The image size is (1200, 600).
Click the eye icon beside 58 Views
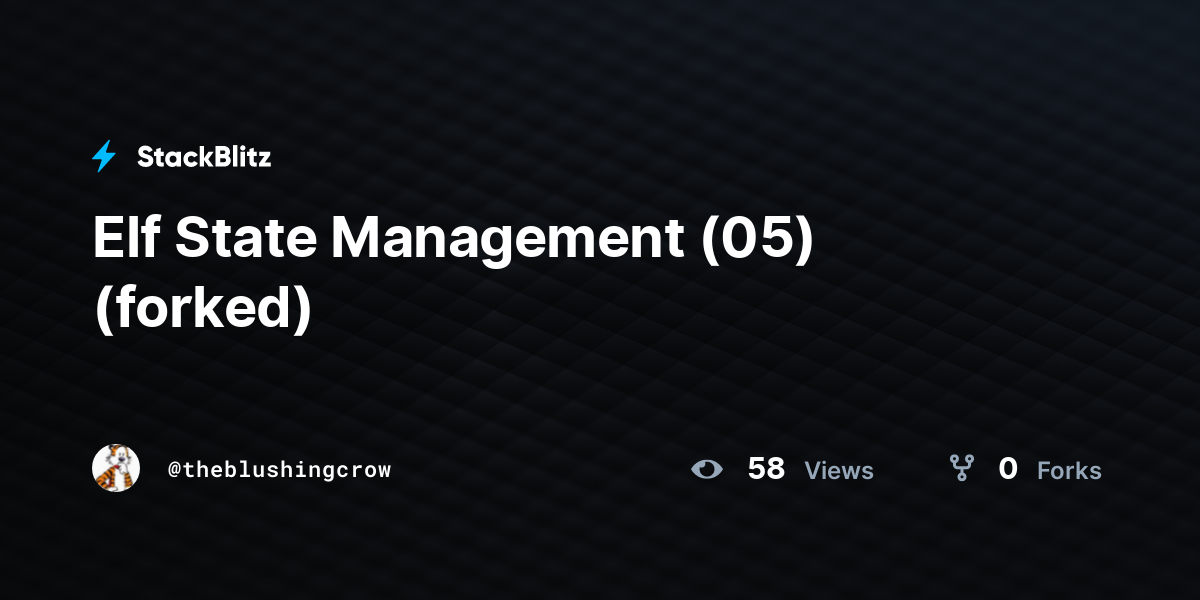pyautogui.click(x=707, y=469)
